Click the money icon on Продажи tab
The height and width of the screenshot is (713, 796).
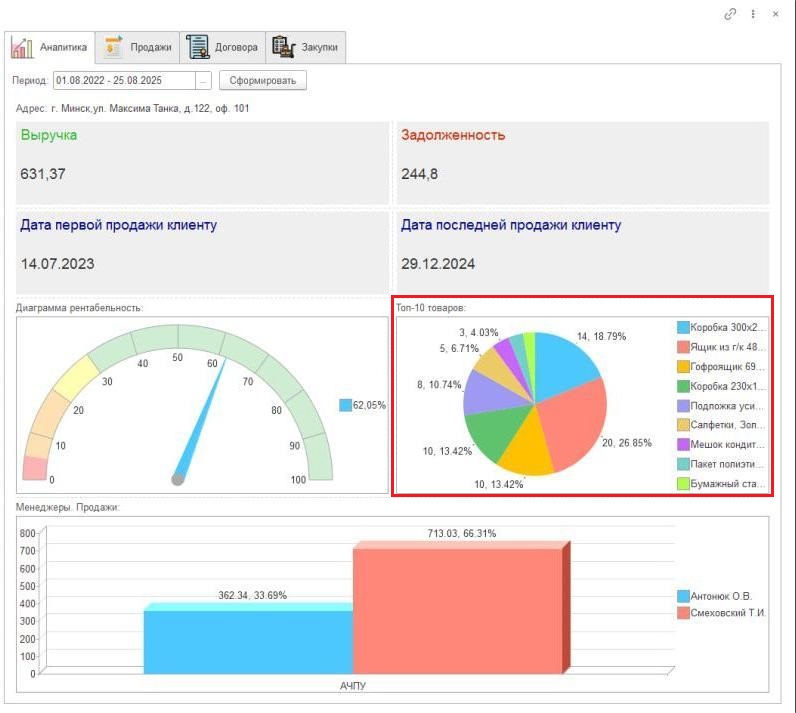tap(113, 47)
